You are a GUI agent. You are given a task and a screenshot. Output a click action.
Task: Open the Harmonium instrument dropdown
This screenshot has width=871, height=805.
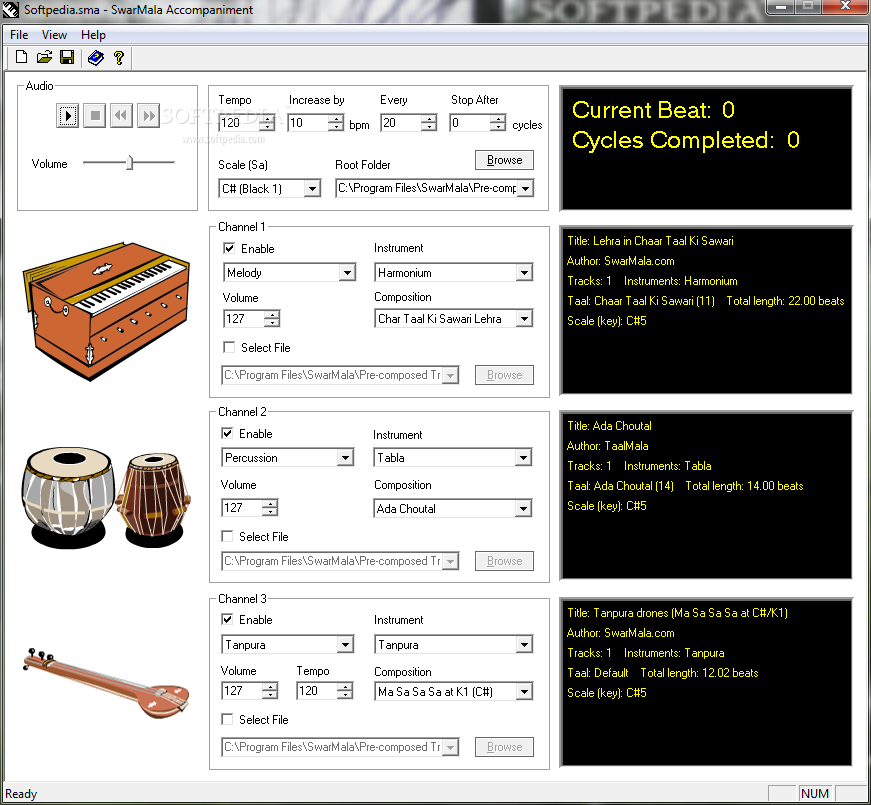(x=524, y=273)
